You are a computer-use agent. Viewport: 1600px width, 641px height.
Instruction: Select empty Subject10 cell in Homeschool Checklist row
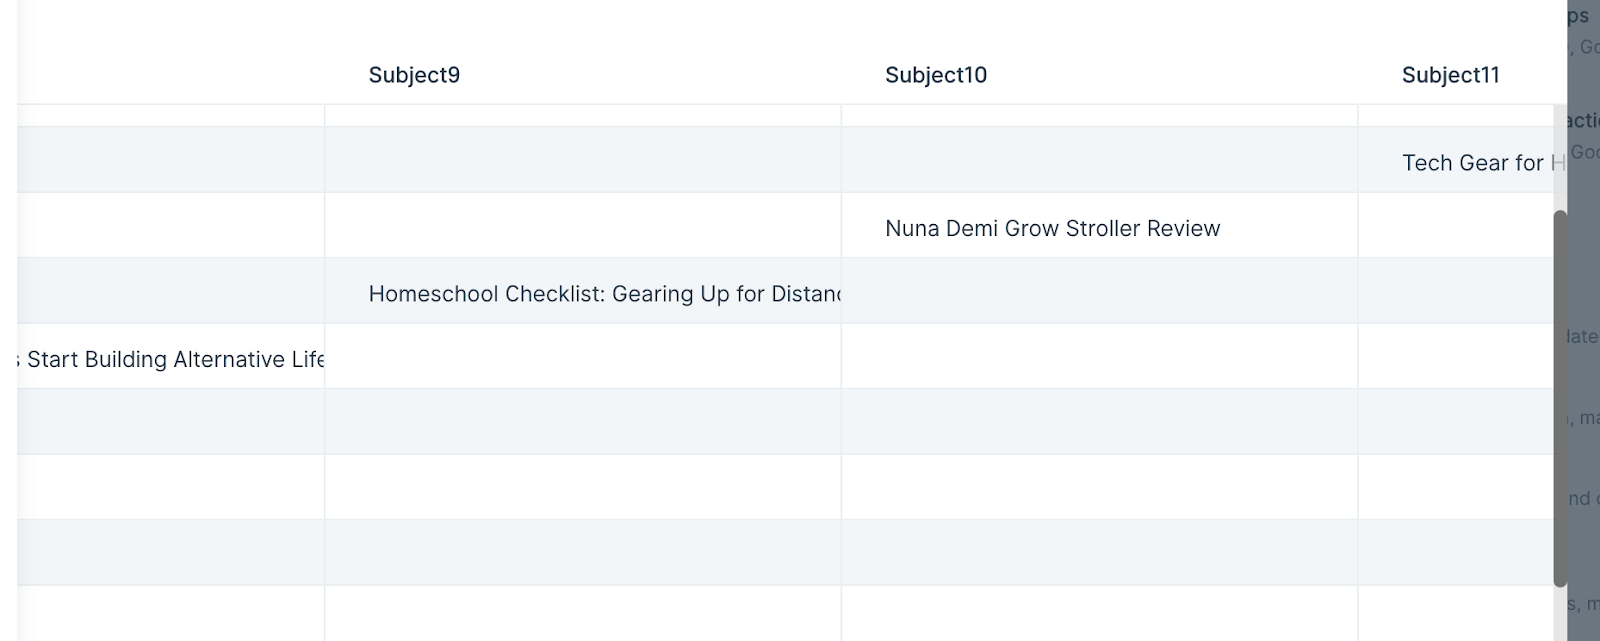[1099, 291]
